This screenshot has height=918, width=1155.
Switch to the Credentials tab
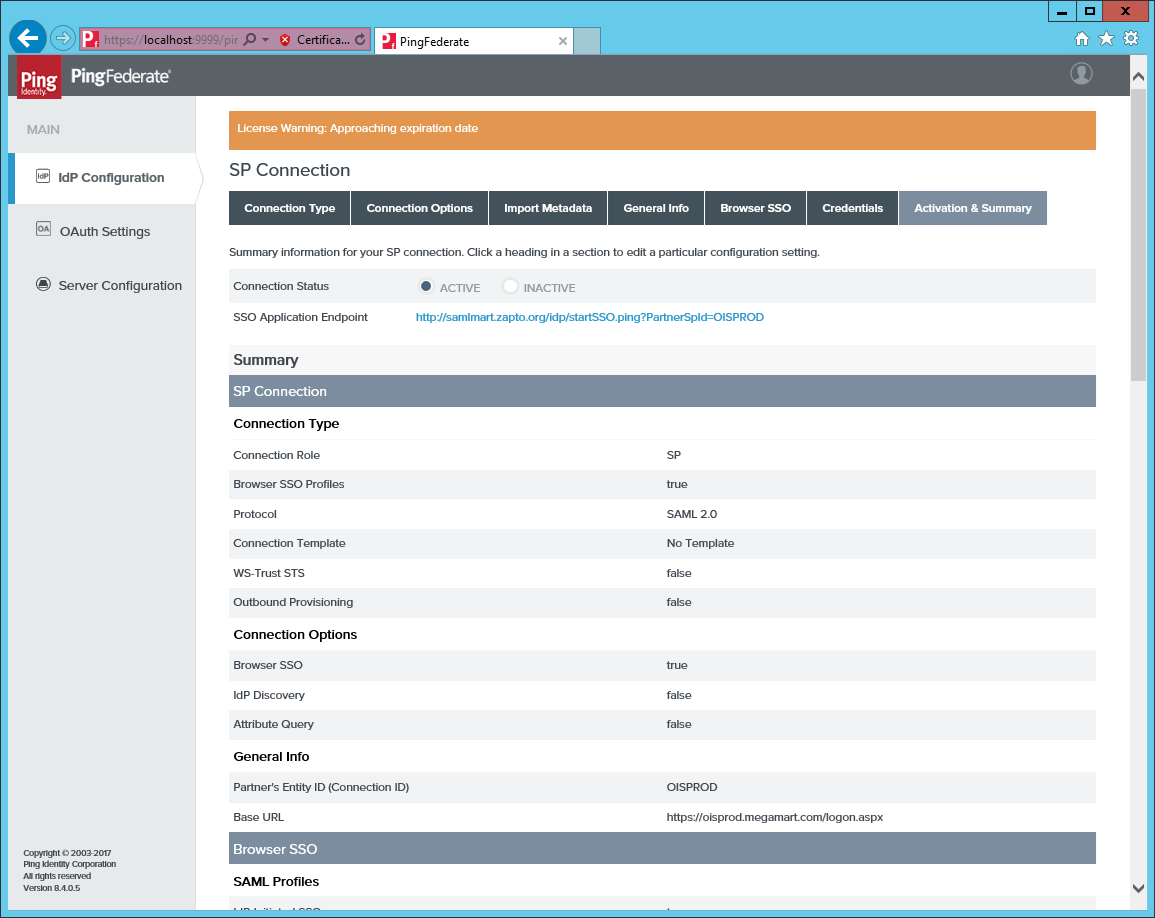click(x=852, y=208)
